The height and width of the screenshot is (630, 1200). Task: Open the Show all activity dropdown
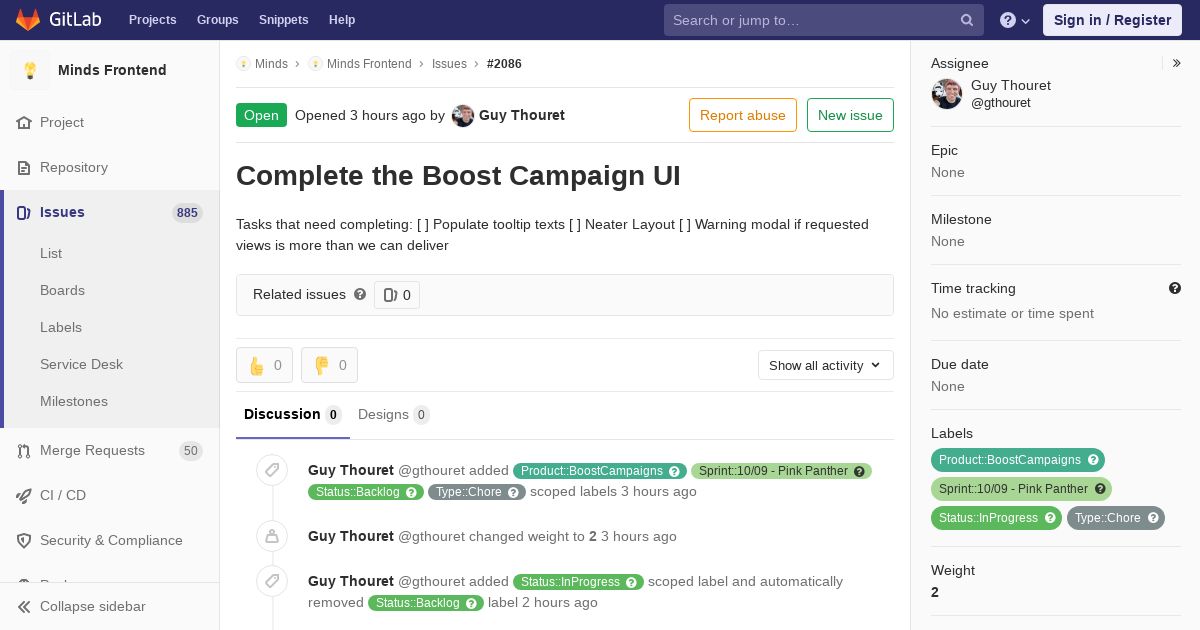pos(826,365)
